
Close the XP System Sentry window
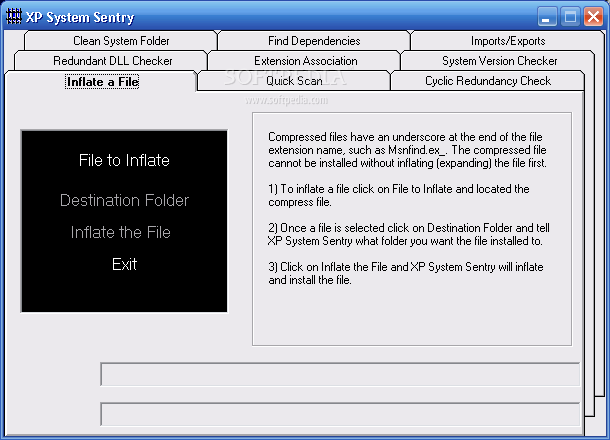pyautogui.click(x=593, y=17)
